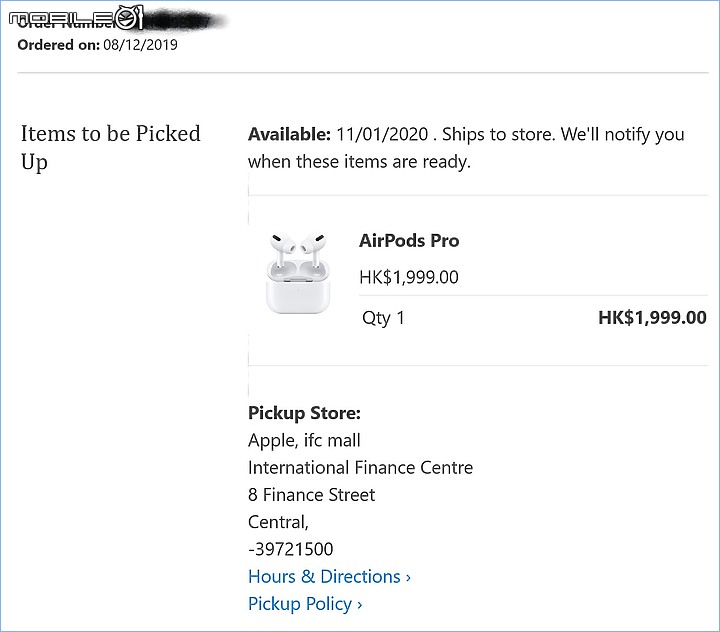Click the chevron after Pickup Policy
Viewport: 720px width, 632px height.
pos(360,605)
